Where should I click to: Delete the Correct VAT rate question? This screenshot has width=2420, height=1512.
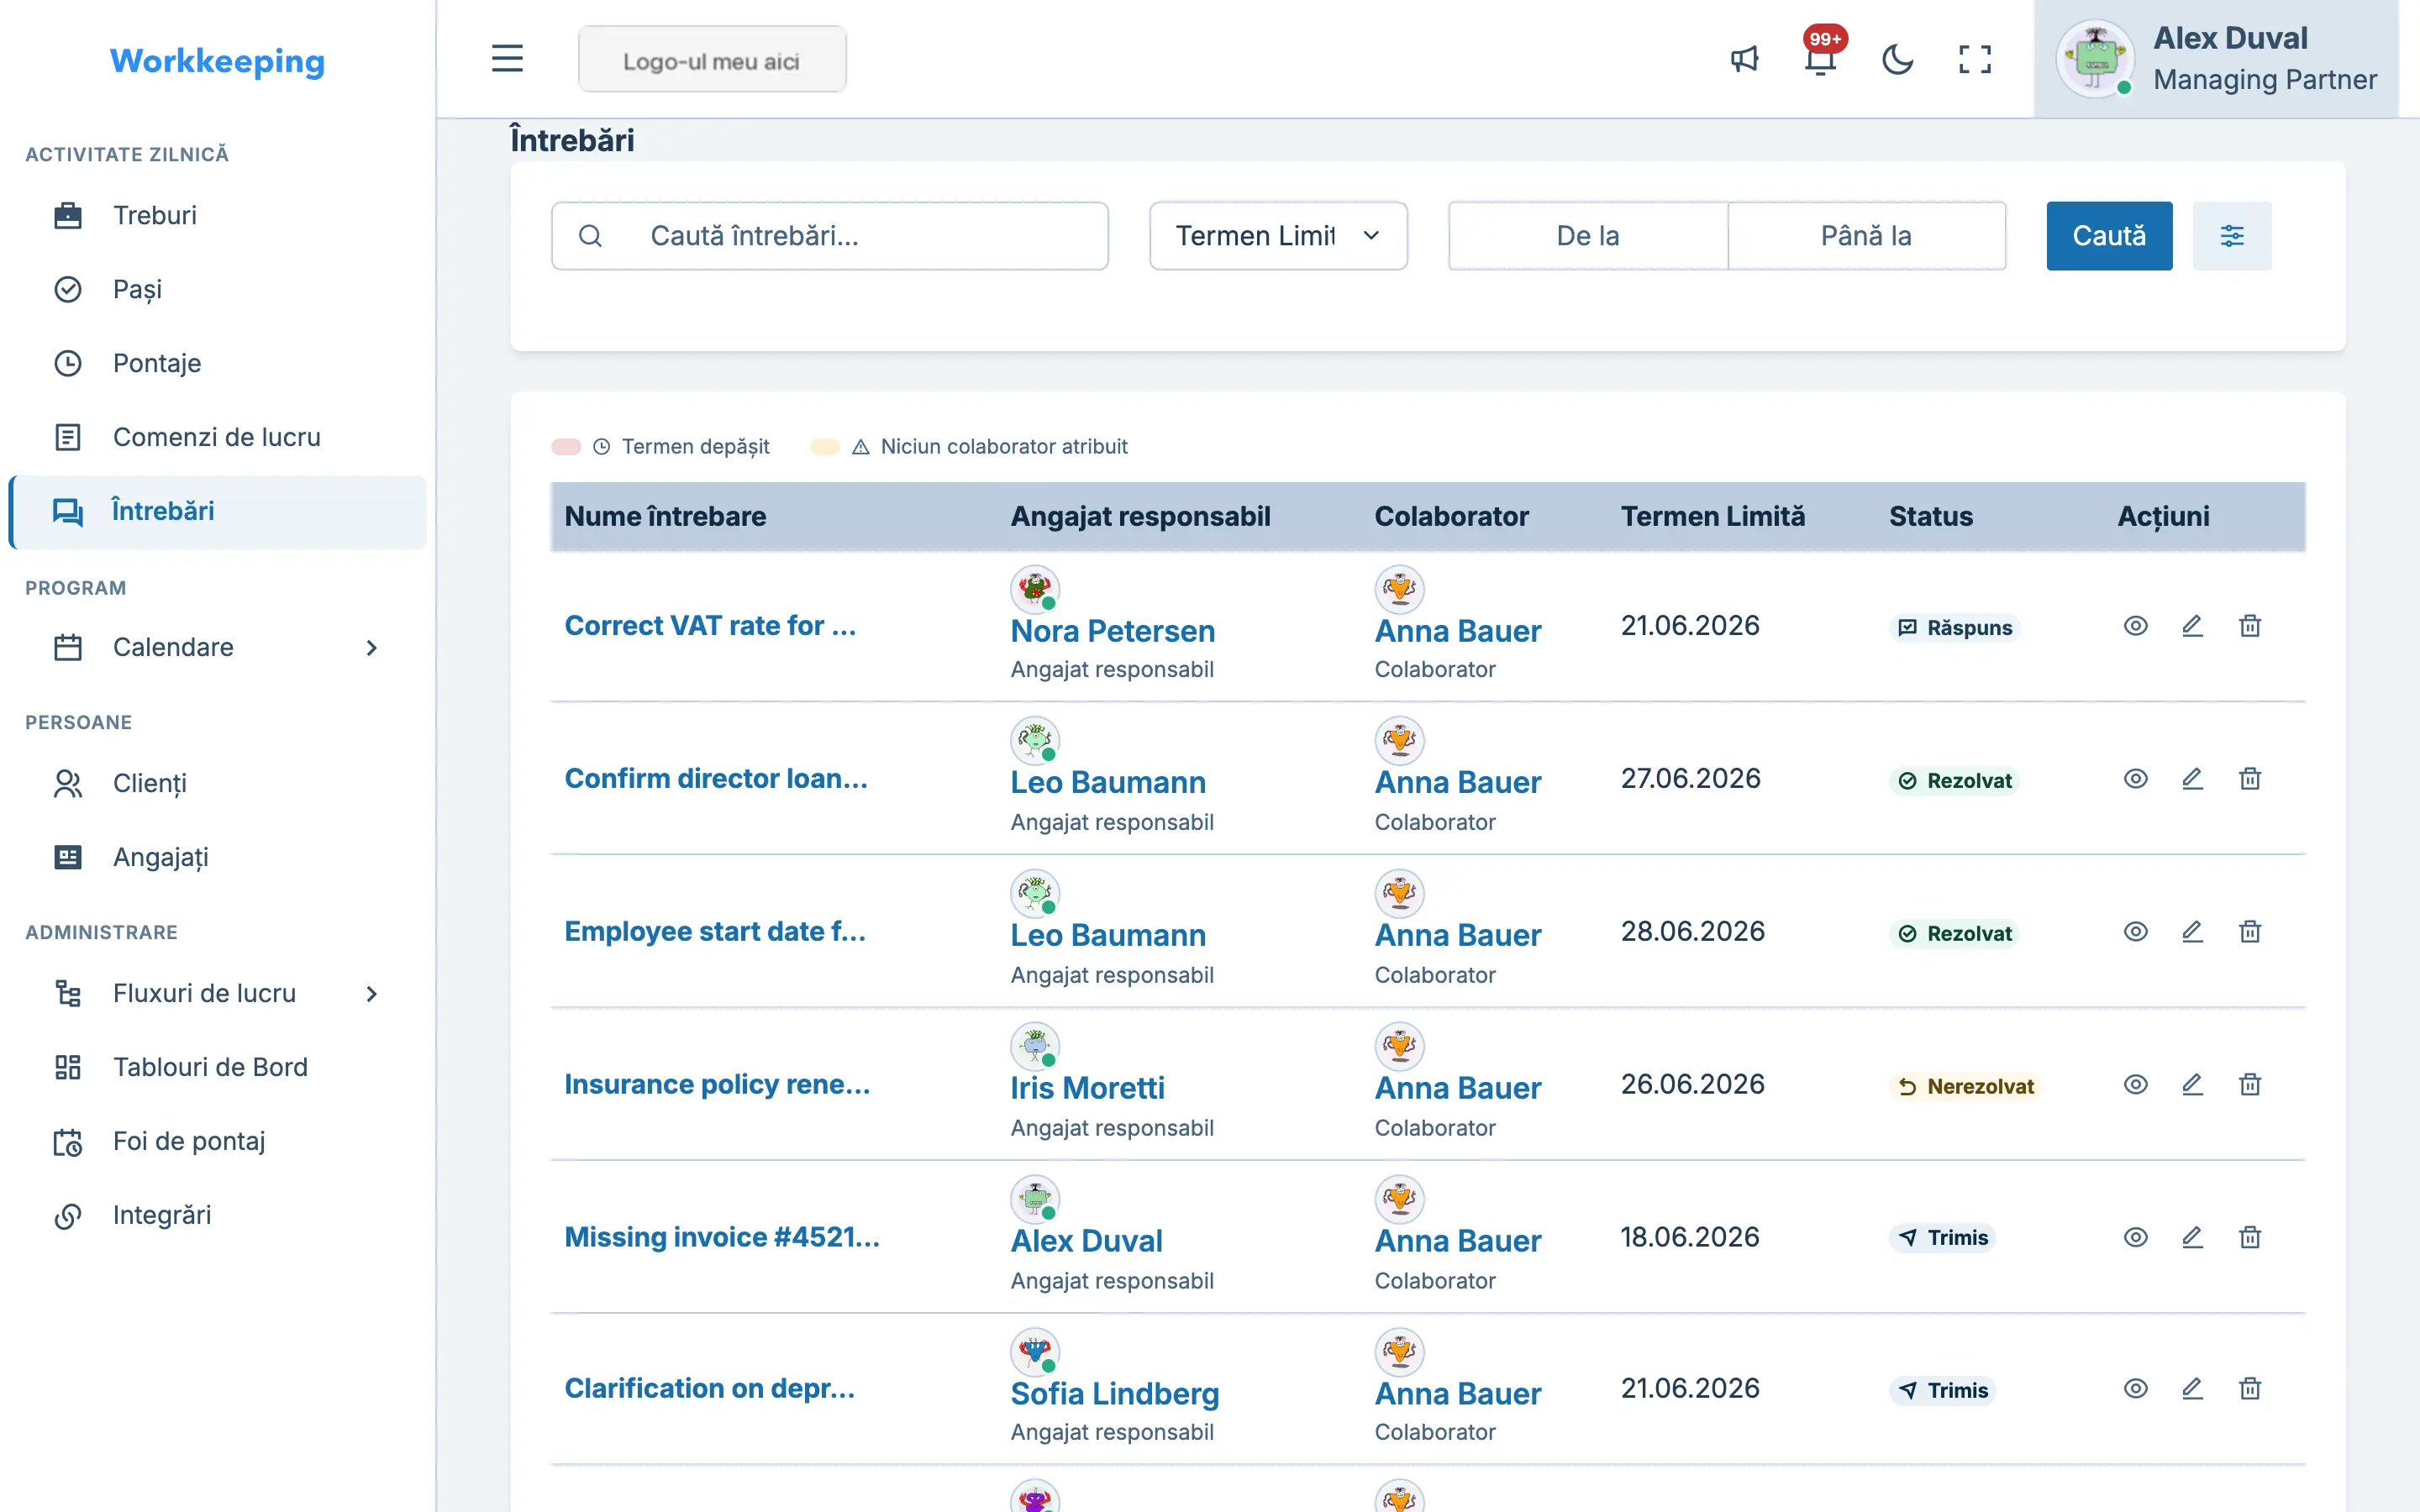(x=2249, y=626)
